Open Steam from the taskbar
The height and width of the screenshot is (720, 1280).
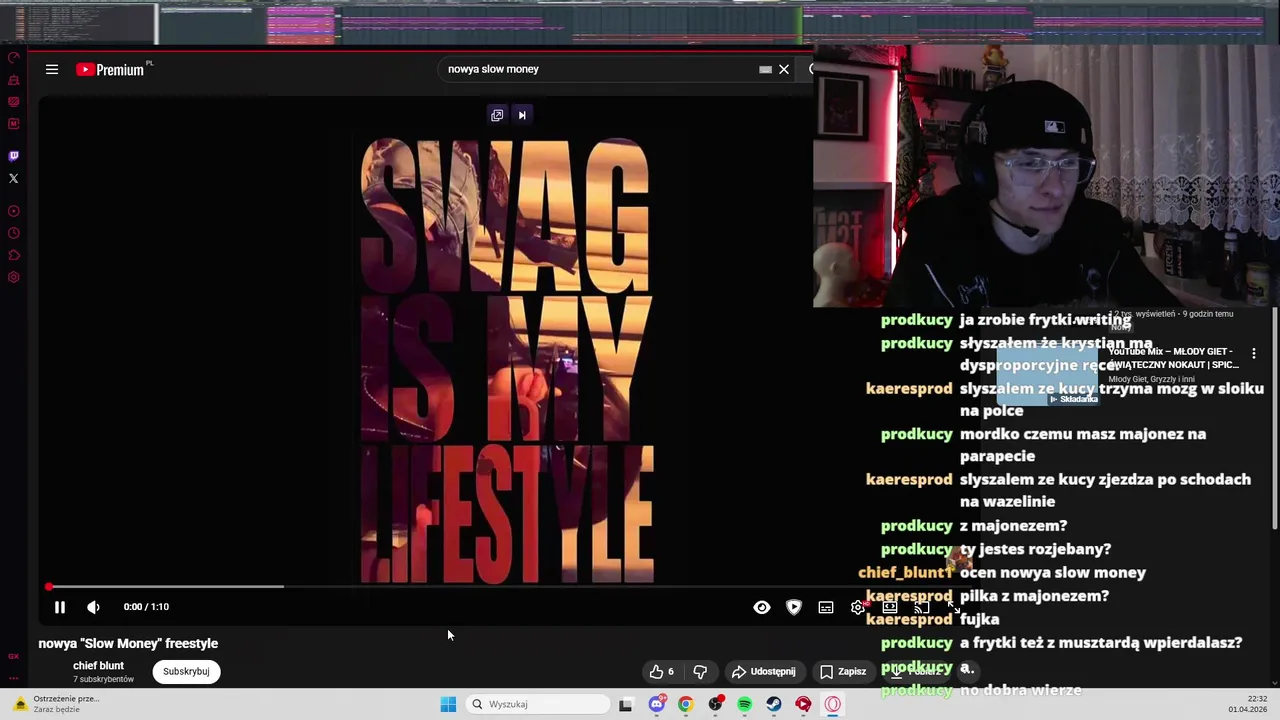click(774, 704)
